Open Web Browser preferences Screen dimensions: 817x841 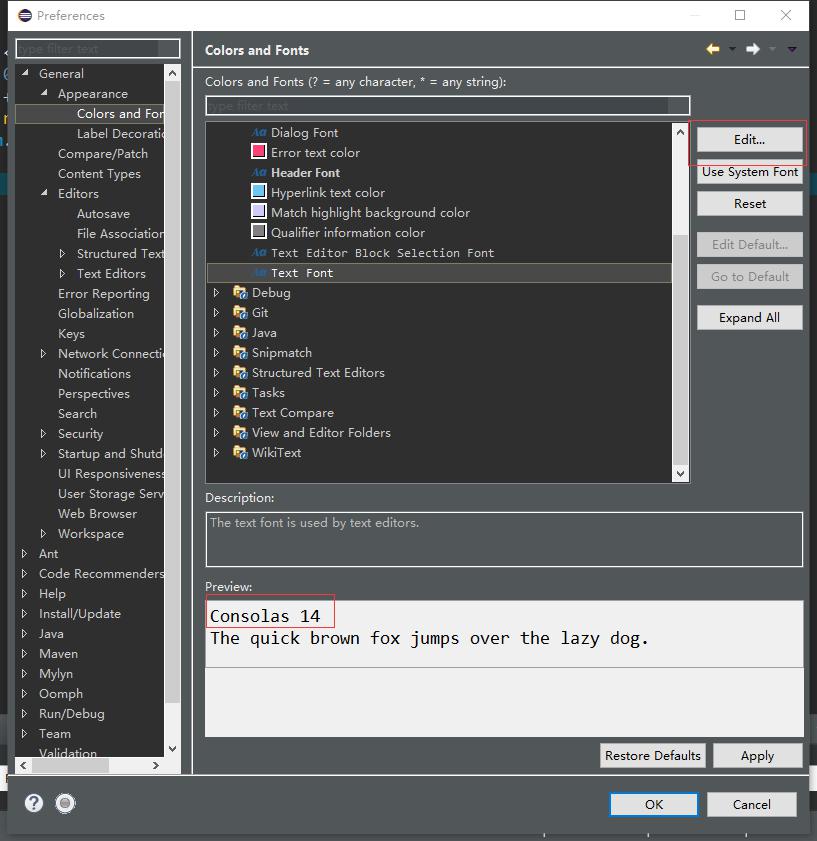pos(97,513)
